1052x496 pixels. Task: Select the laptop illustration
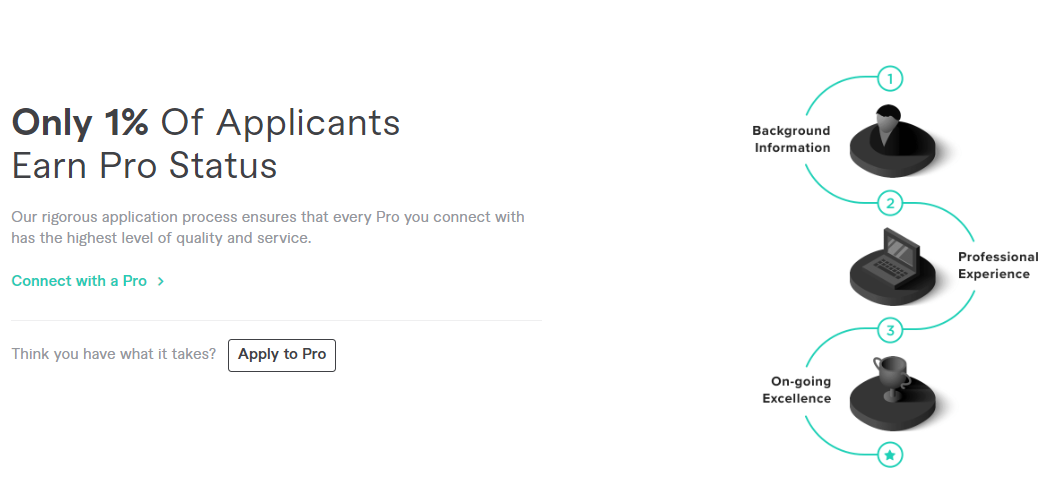892,267
